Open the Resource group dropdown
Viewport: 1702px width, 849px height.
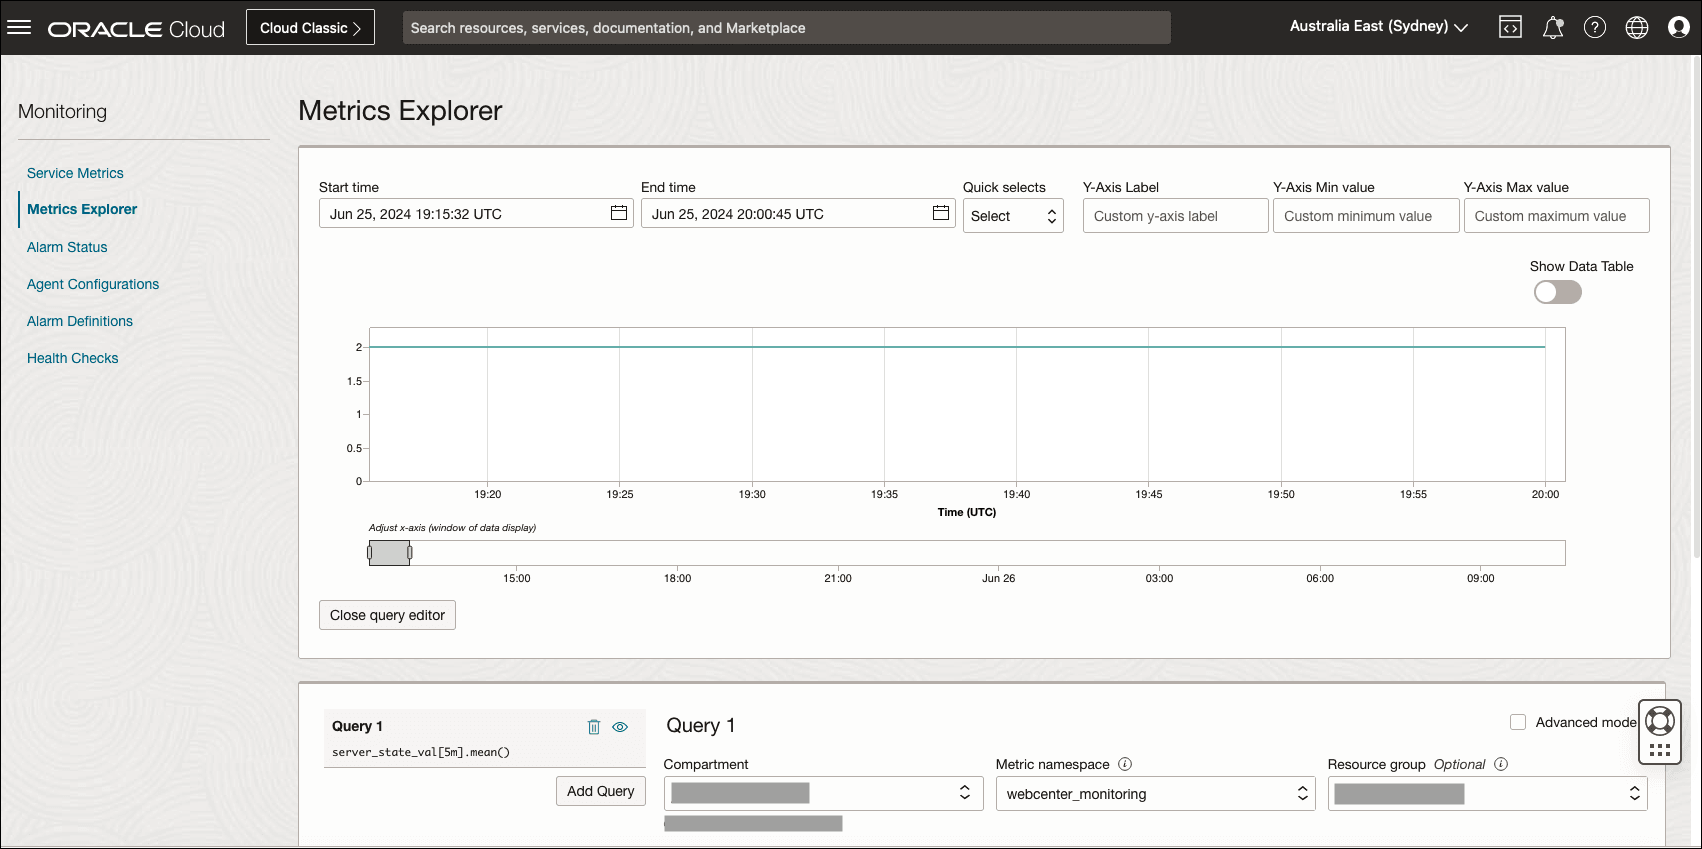point(1487,793)
